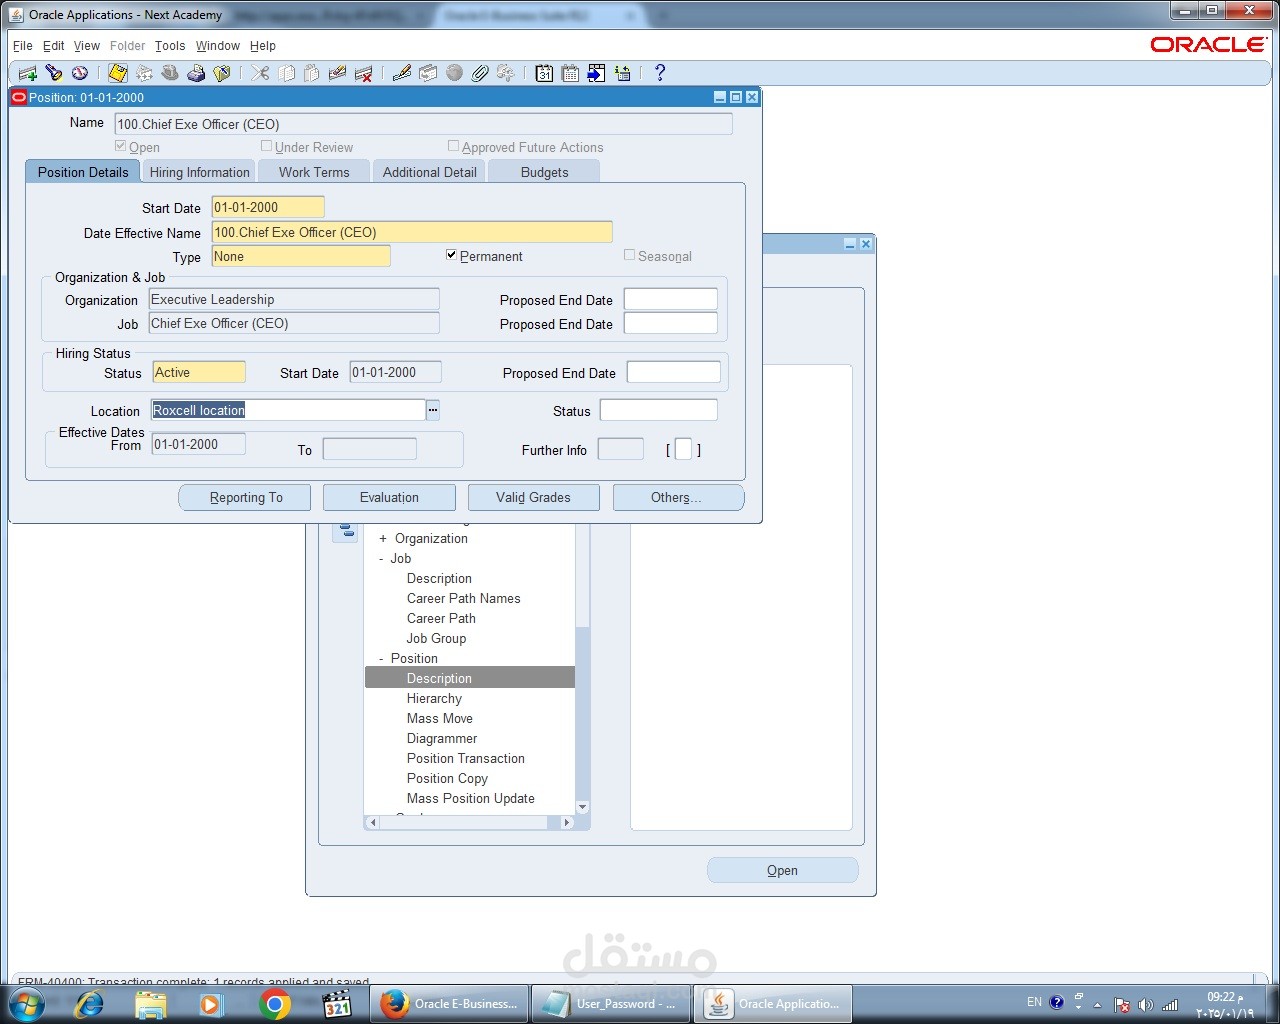Open Windows Explorer from the taskbar

coord(151,1003)
